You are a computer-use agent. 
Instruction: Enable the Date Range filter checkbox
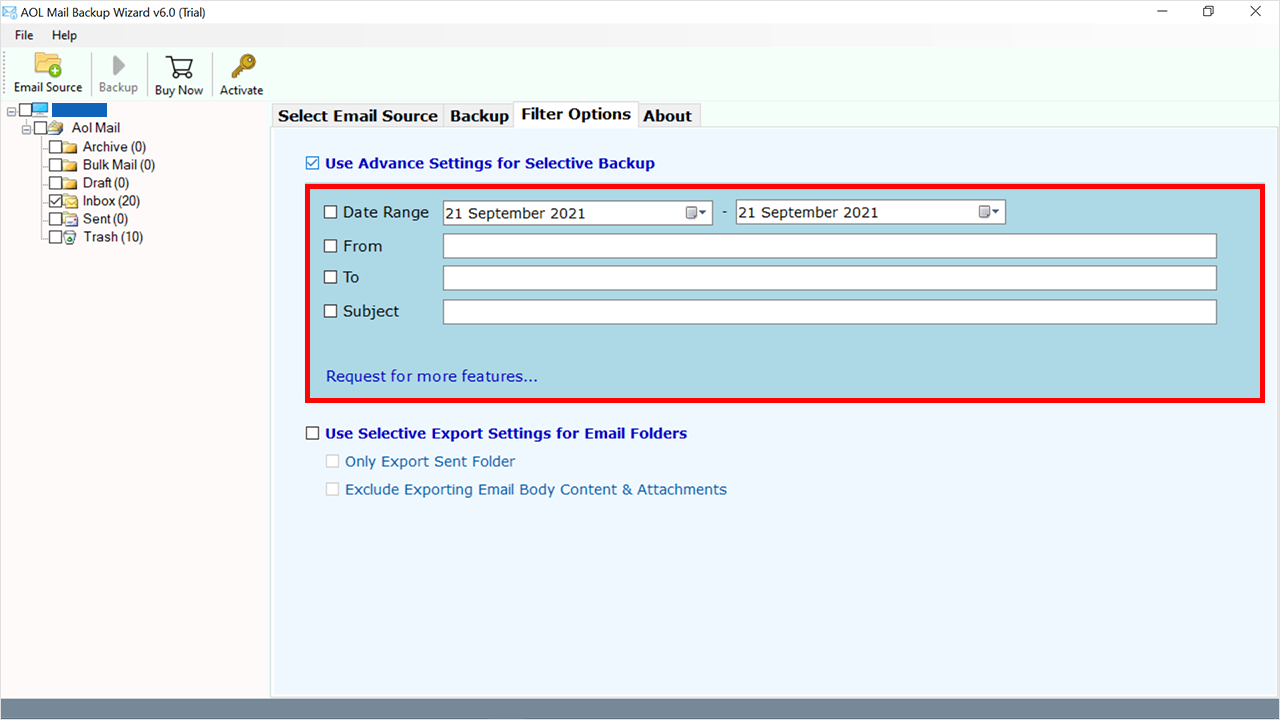point(331,212)
